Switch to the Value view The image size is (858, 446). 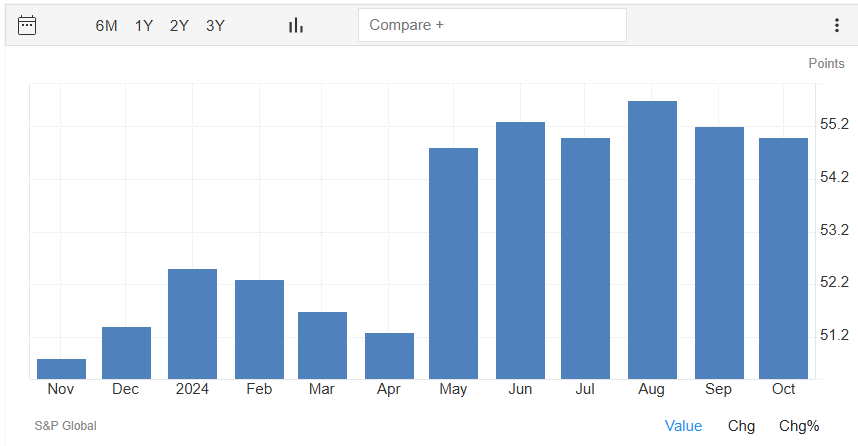[683, 426]
